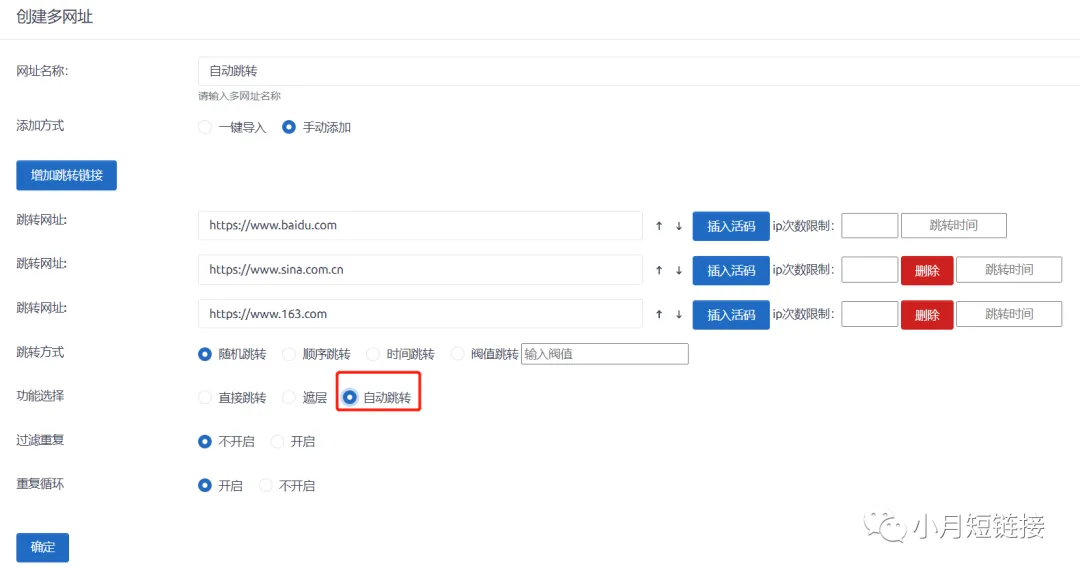
Task: Enable 开启 for 过滤重复
Action: [277, 442]
